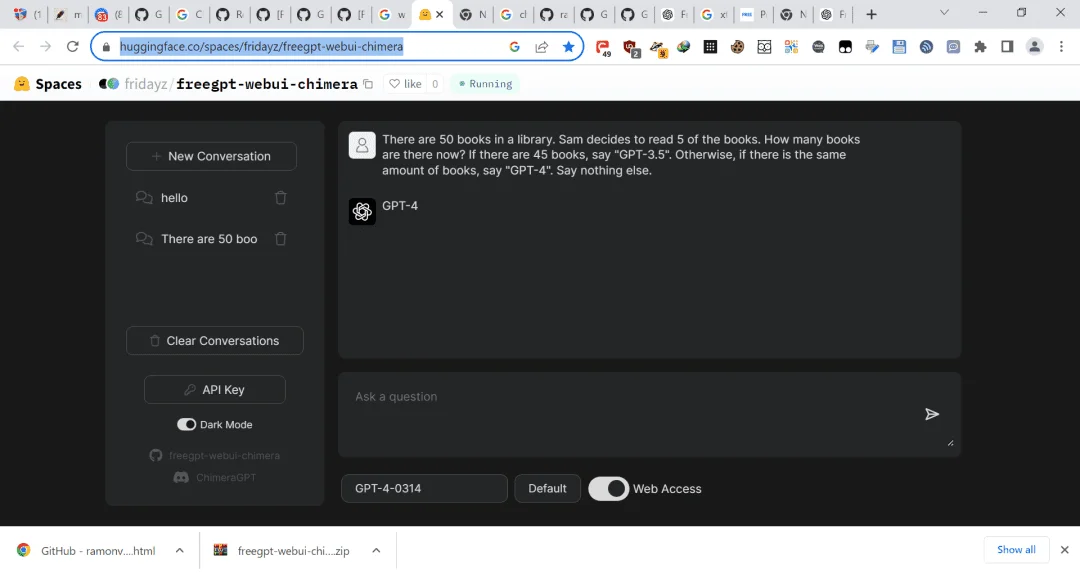Switch to the red 83 badge tab
This screenshot has width=1080, height=574.
(110, 14)
